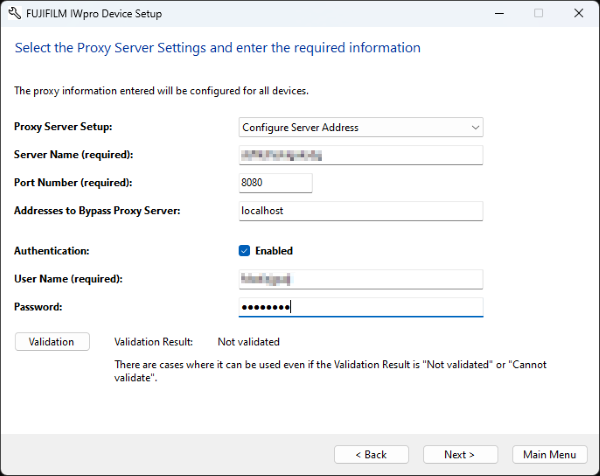The height and width of the screenshot is (476, 600).
Task: Click the maximize button in the title bar
Action: coord(538,13)
